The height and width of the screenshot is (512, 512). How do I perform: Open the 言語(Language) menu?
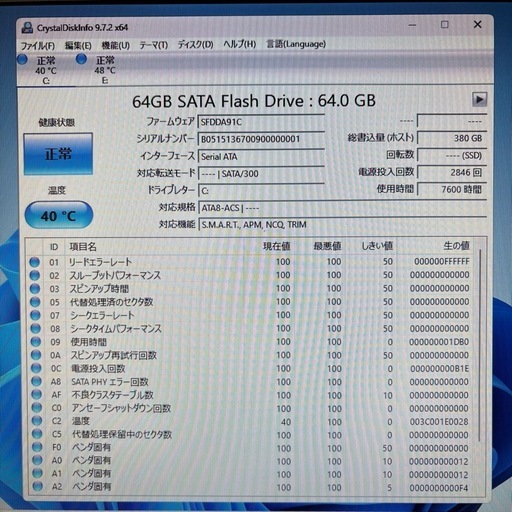click(x=296, y=44)
